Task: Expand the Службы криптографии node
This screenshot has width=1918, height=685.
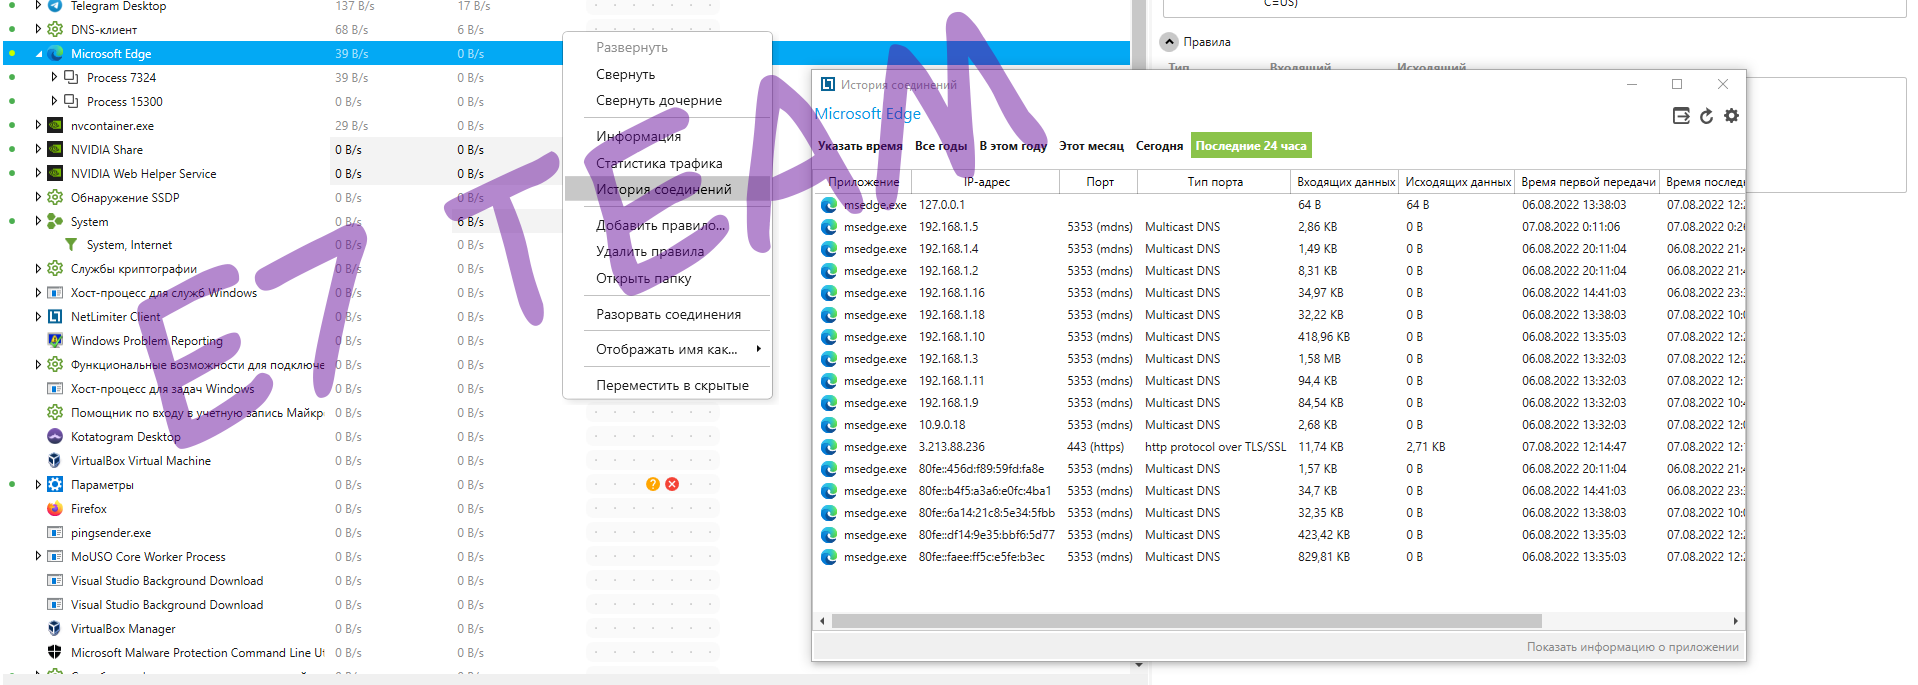Action: (x=38, y=269)
